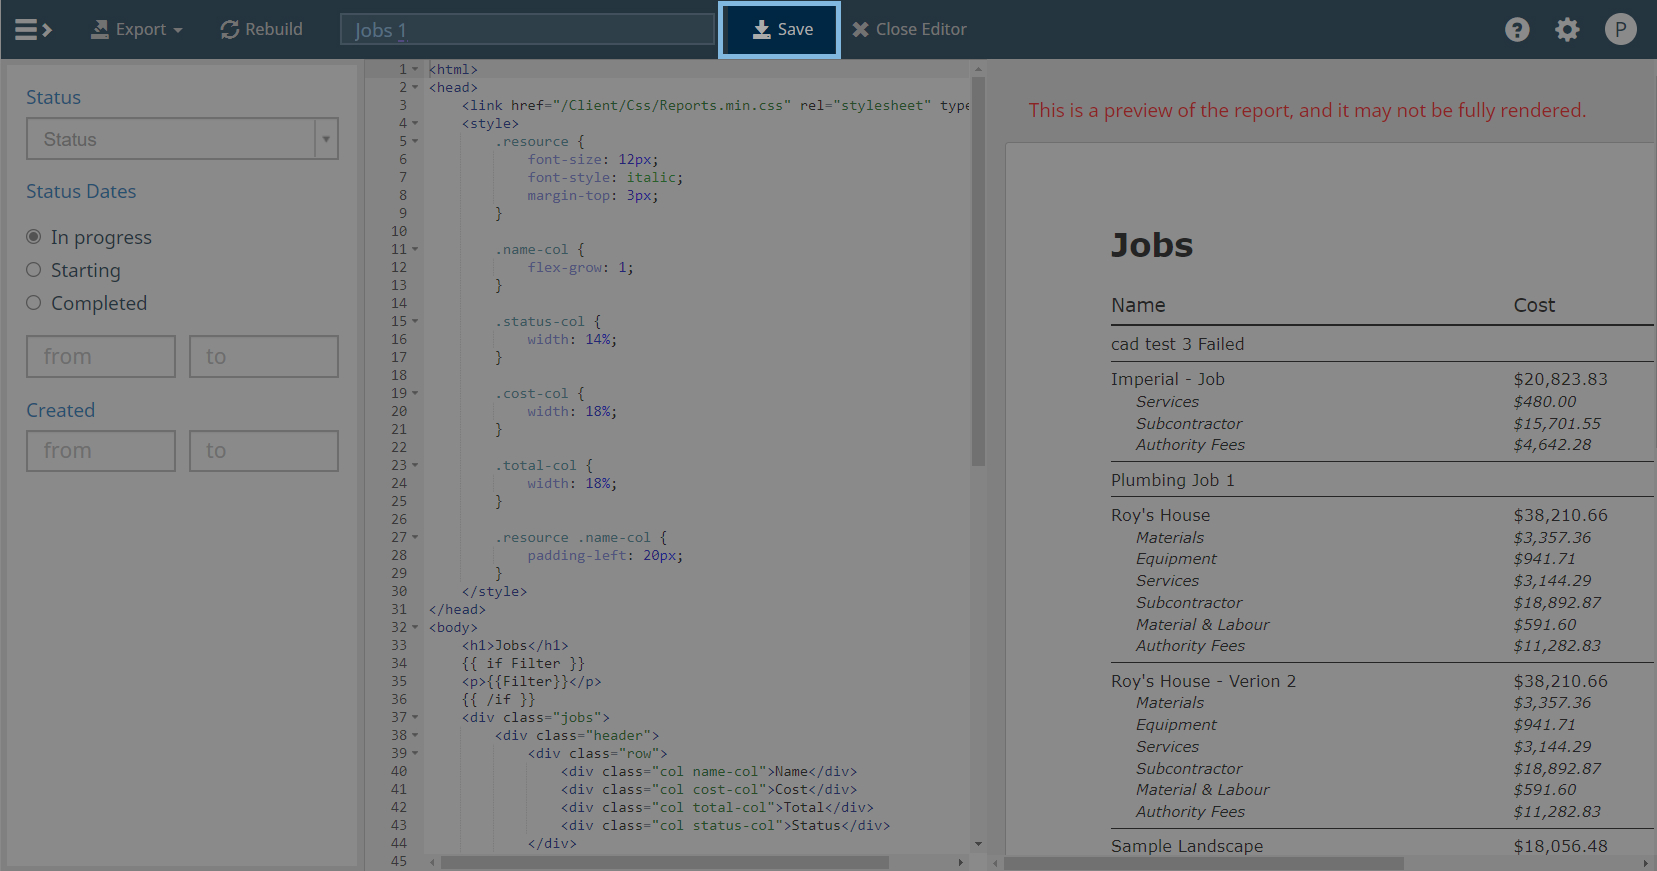Click the 'Jobs' preview heading

(1152, 245)
